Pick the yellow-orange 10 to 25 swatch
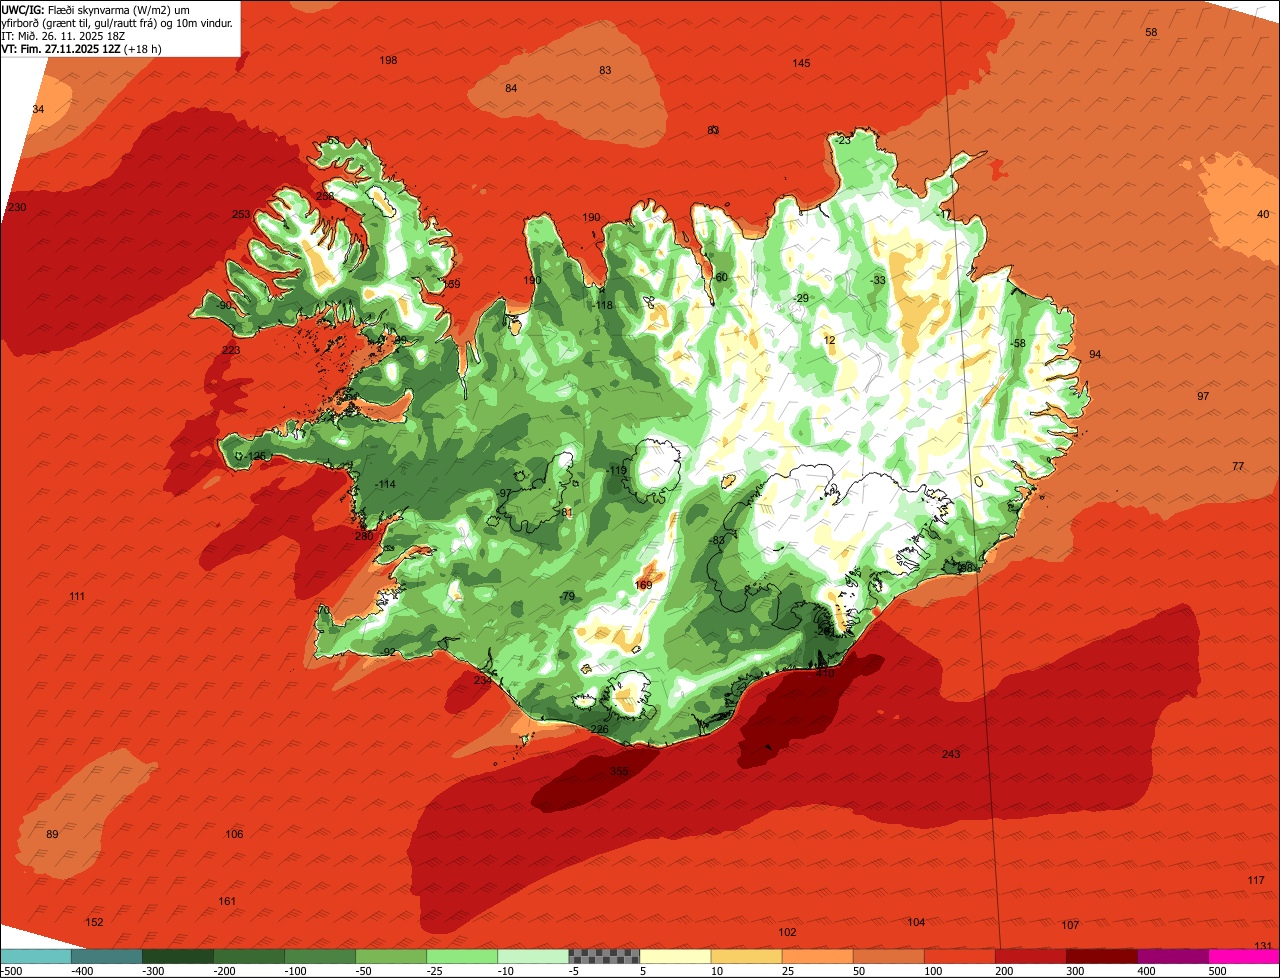 (x=745, y=956)
